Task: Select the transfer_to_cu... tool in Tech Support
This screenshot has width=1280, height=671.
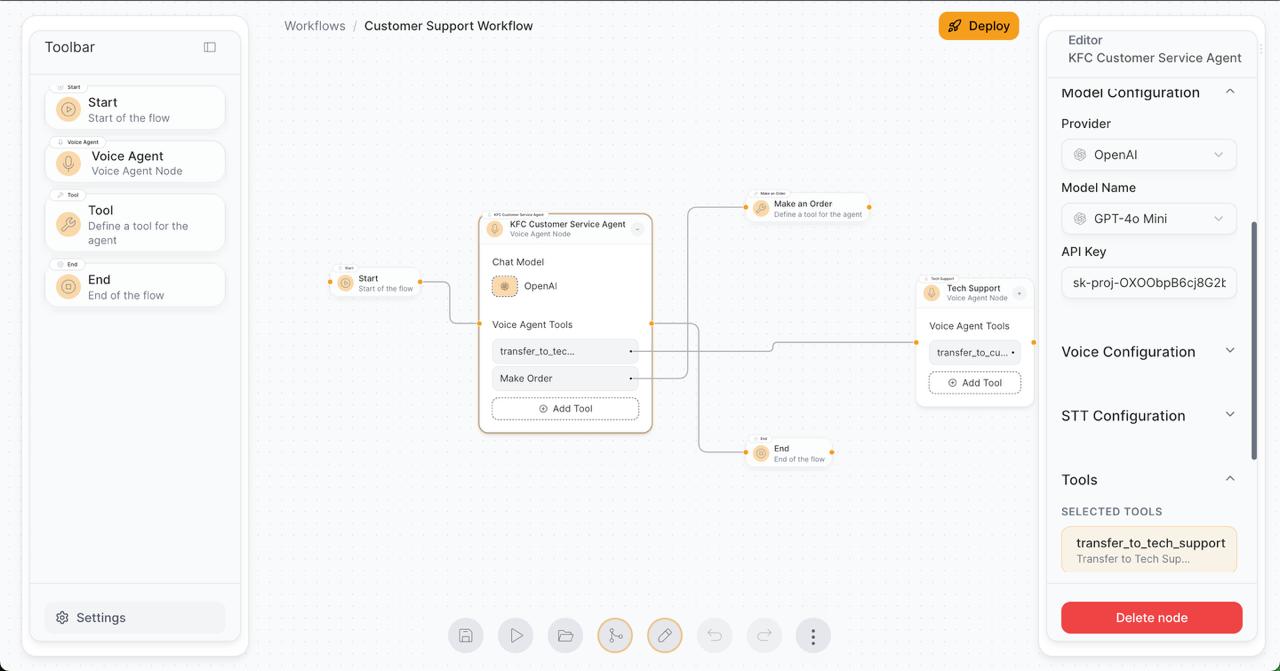Action: pos(975,352)
